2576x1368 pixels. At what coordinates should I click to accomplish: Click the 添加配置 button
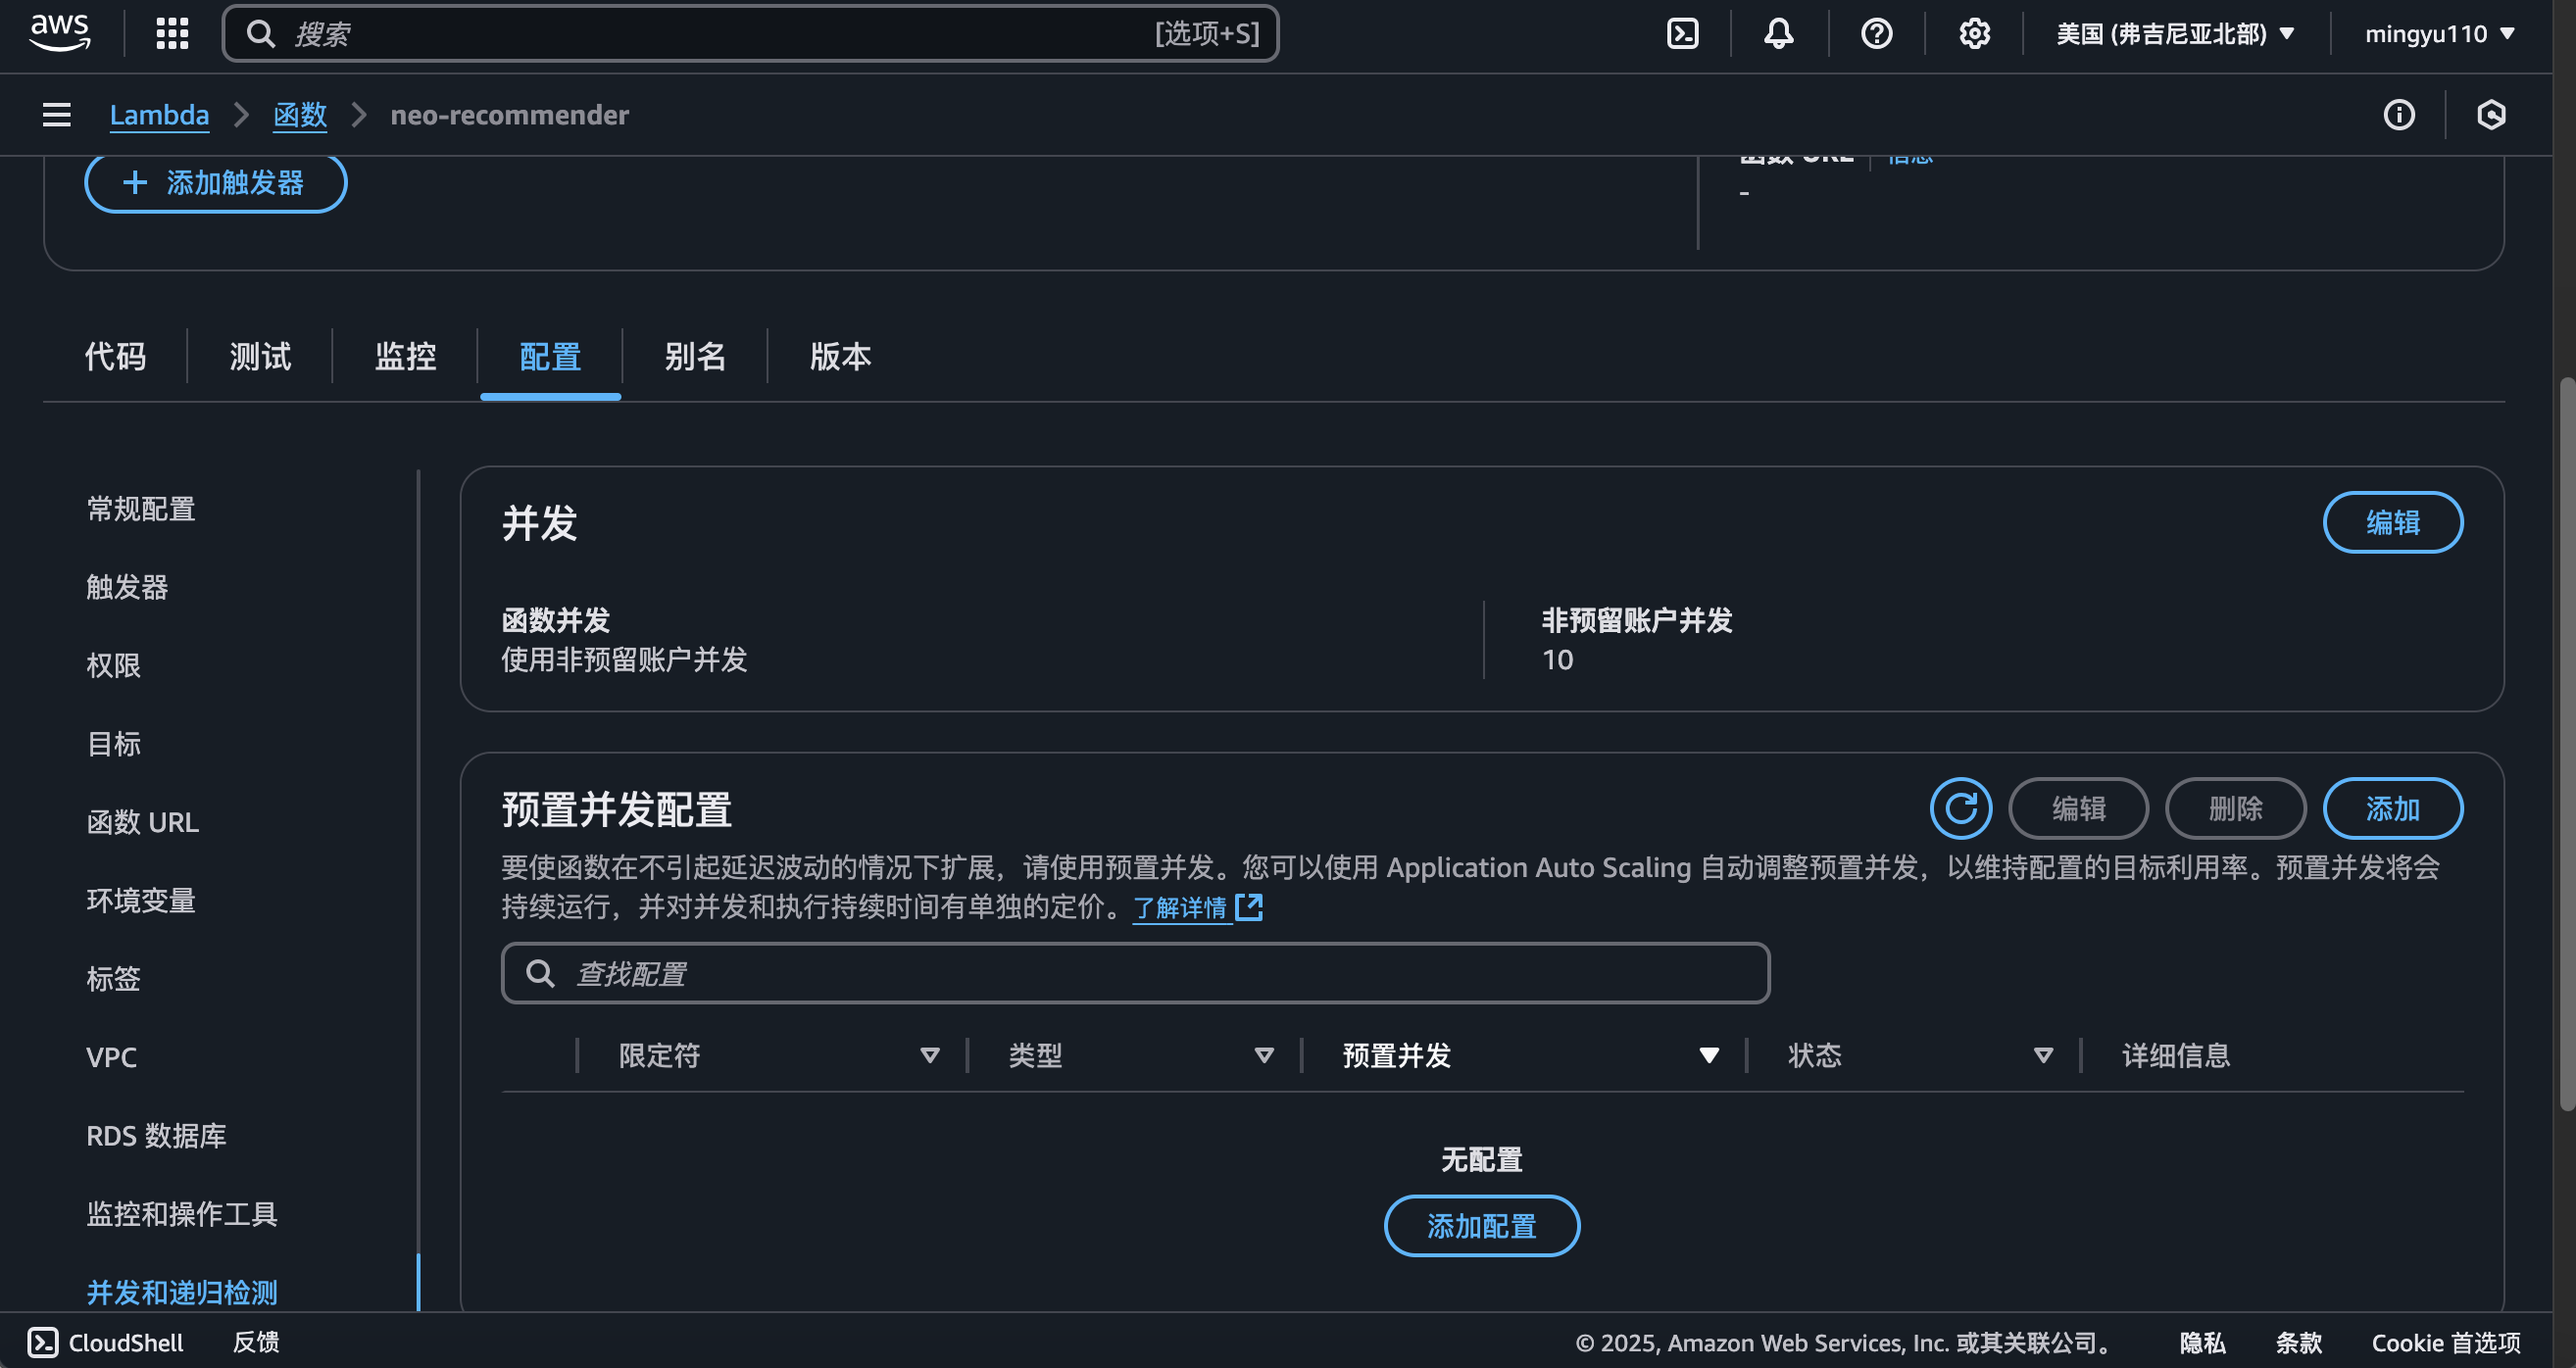tap(1481, 1226)
